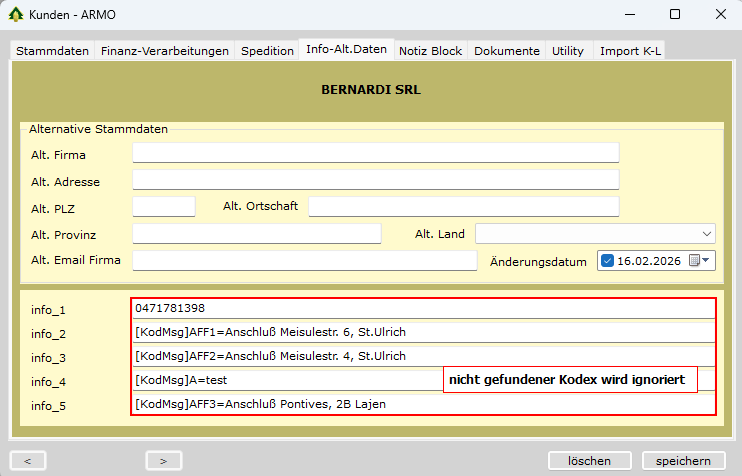Click the ARMO app icon in title bar

pos(15,15)
